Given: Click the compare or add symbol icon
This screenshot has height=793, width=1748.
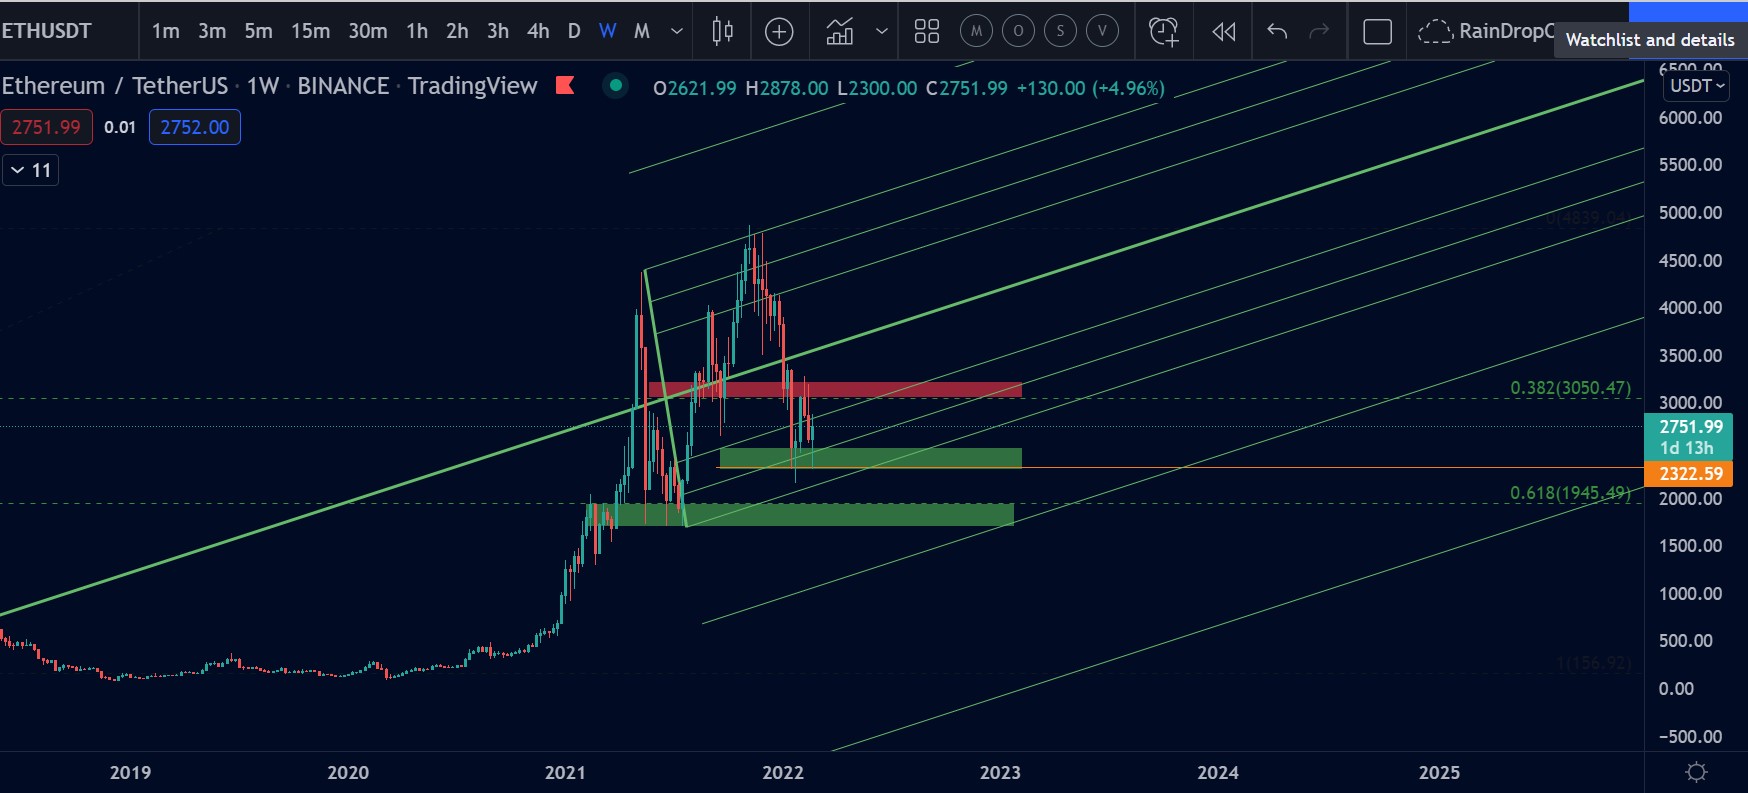Looking at the screenshot, I should (779, 32).
